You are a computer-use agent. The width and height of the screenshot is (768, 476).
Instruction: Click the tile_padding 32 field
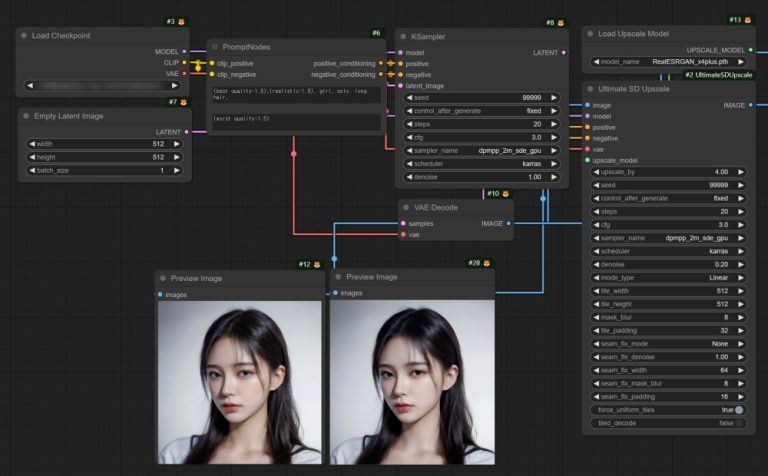click(669, 331)
